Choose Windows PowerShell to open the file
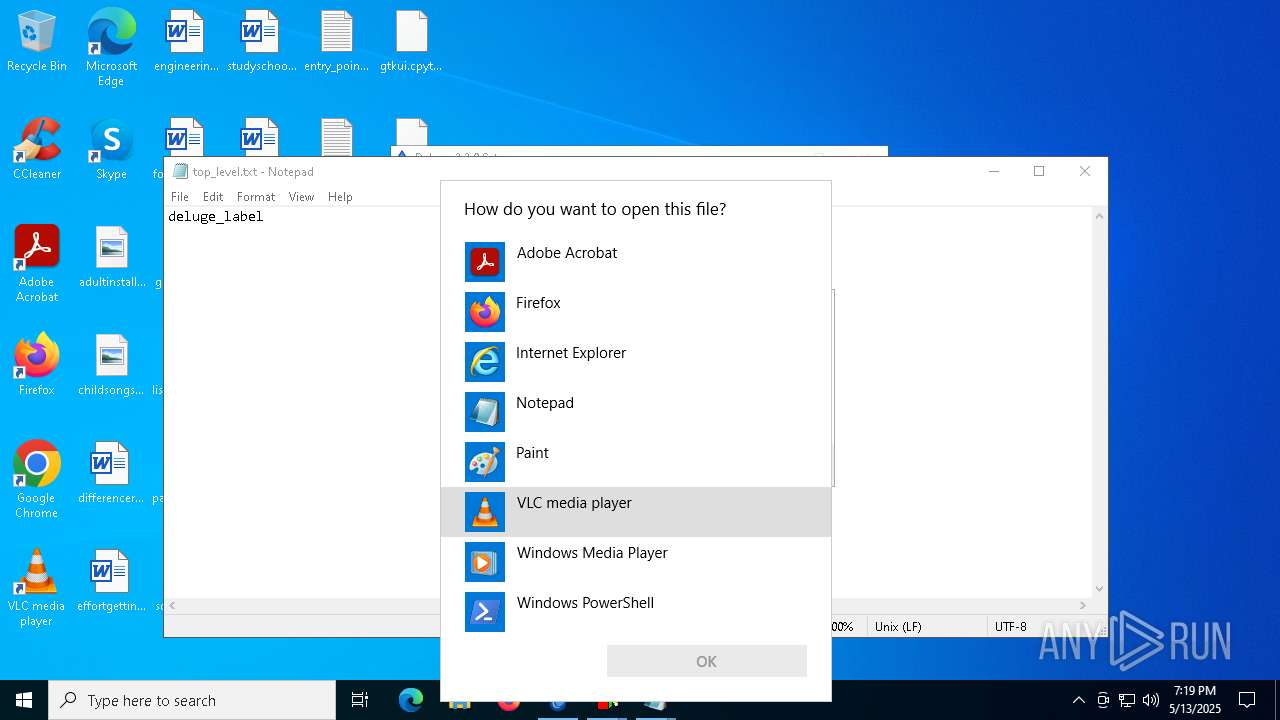This screenshot has width=1280, height=720. pos(636,612)
